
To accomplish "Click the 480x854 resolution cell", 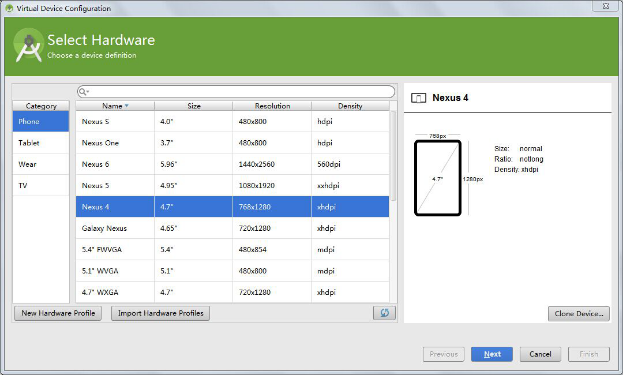I will [272, 249].
